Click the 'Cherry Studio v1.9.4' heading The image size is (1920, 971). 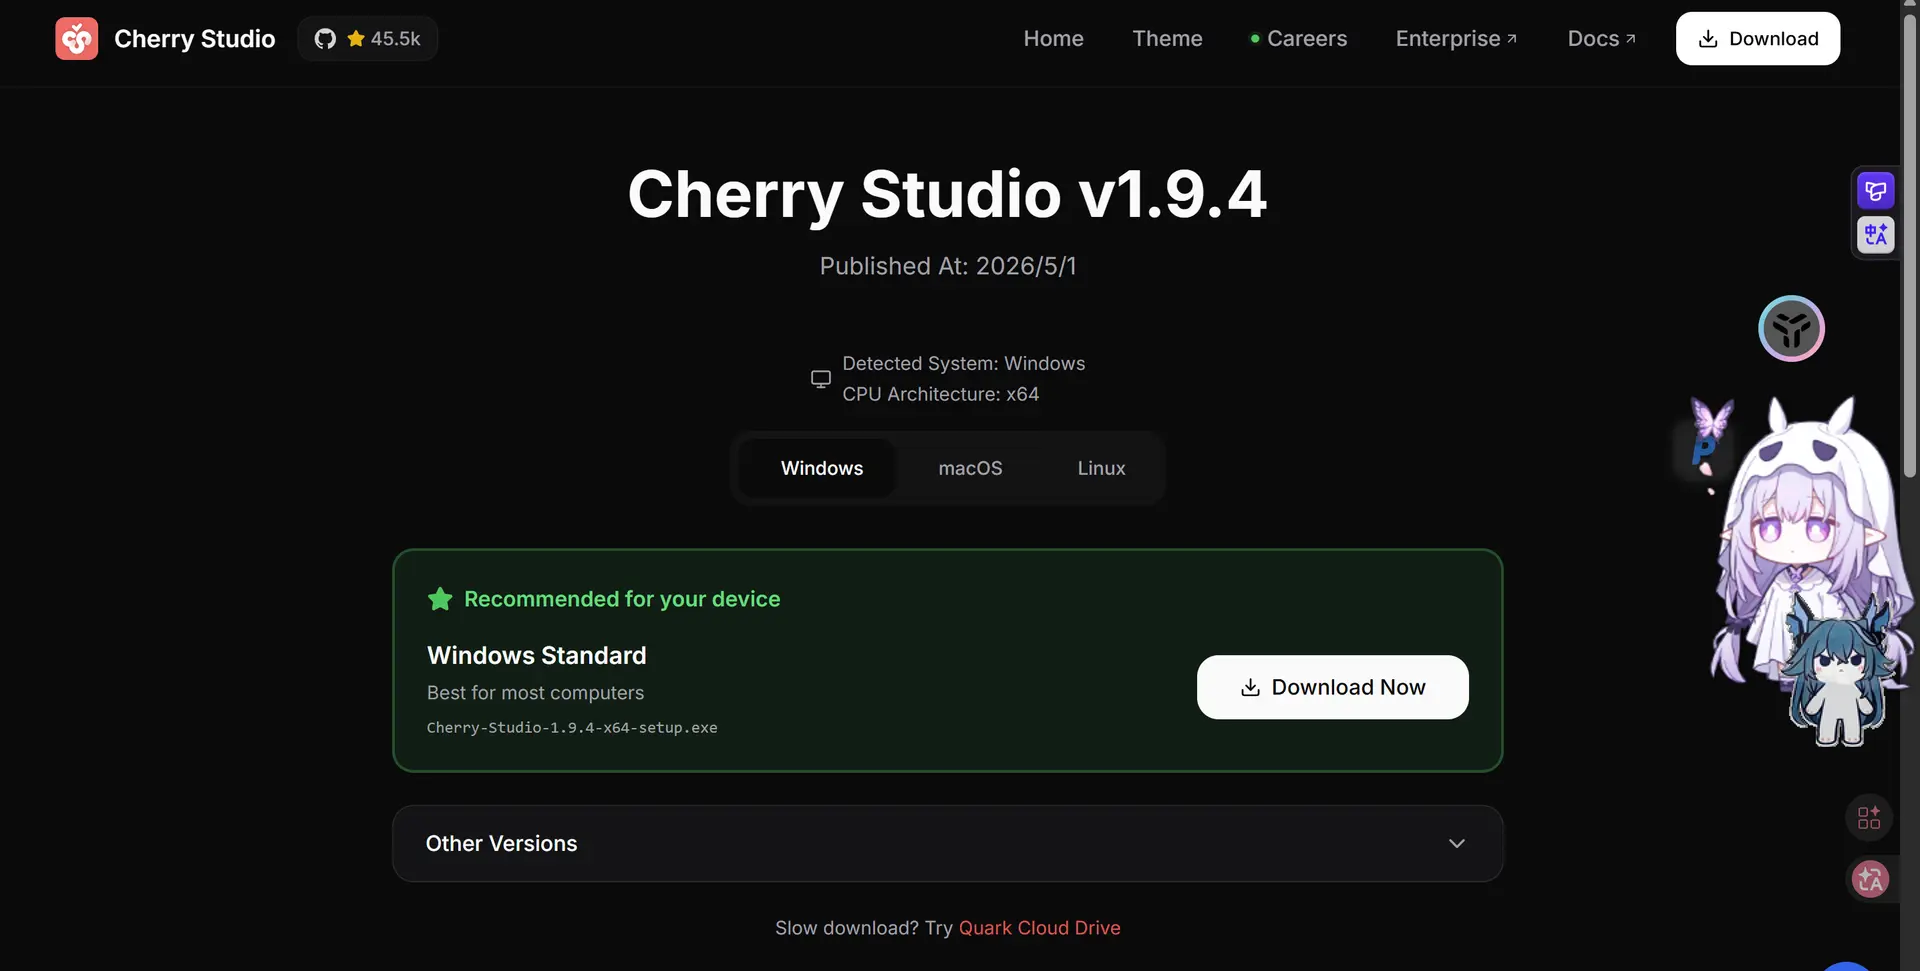click(x=948, y=194)
